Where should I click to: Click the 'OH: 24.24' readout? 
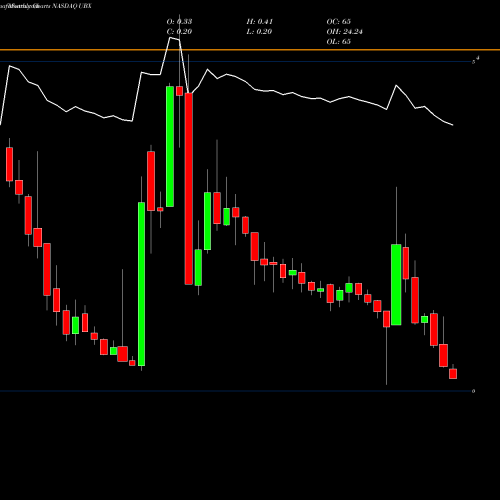(345, 31)
